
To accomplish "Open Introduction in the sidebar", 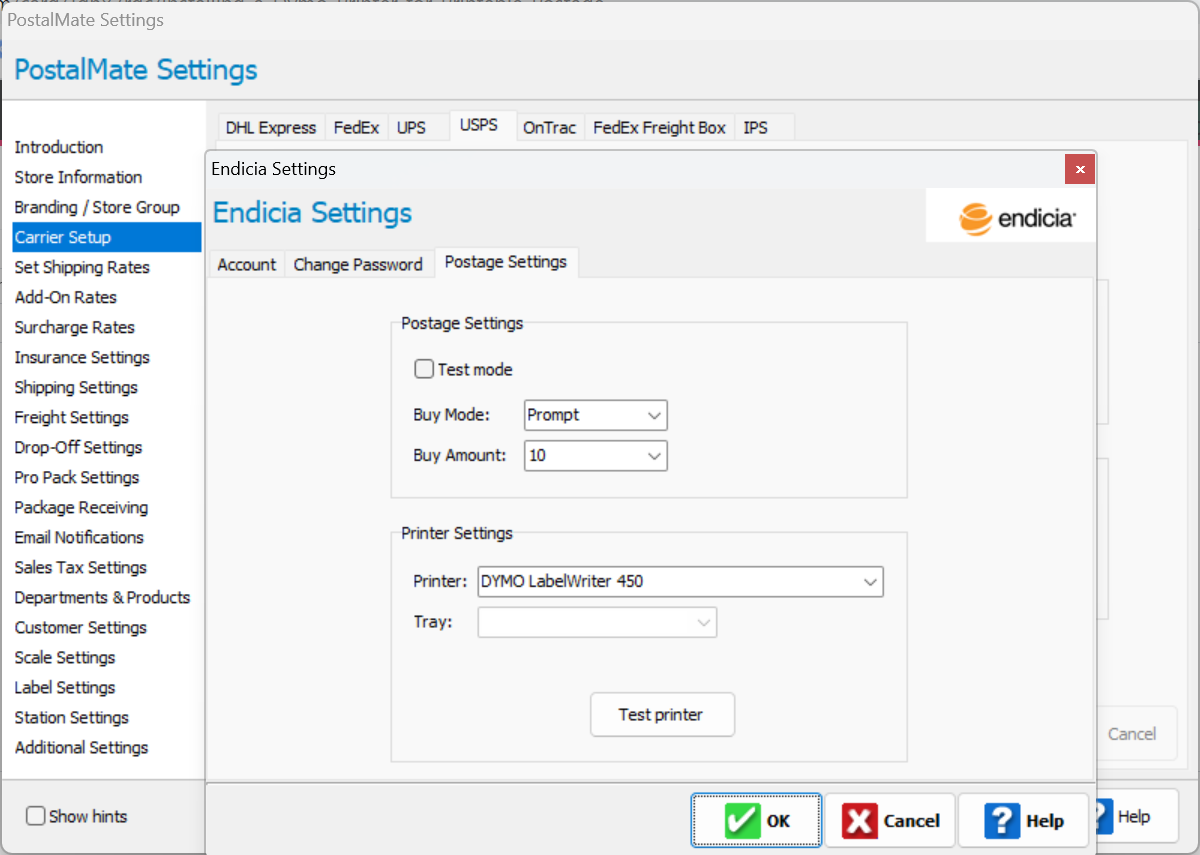I will pos(59,147).
